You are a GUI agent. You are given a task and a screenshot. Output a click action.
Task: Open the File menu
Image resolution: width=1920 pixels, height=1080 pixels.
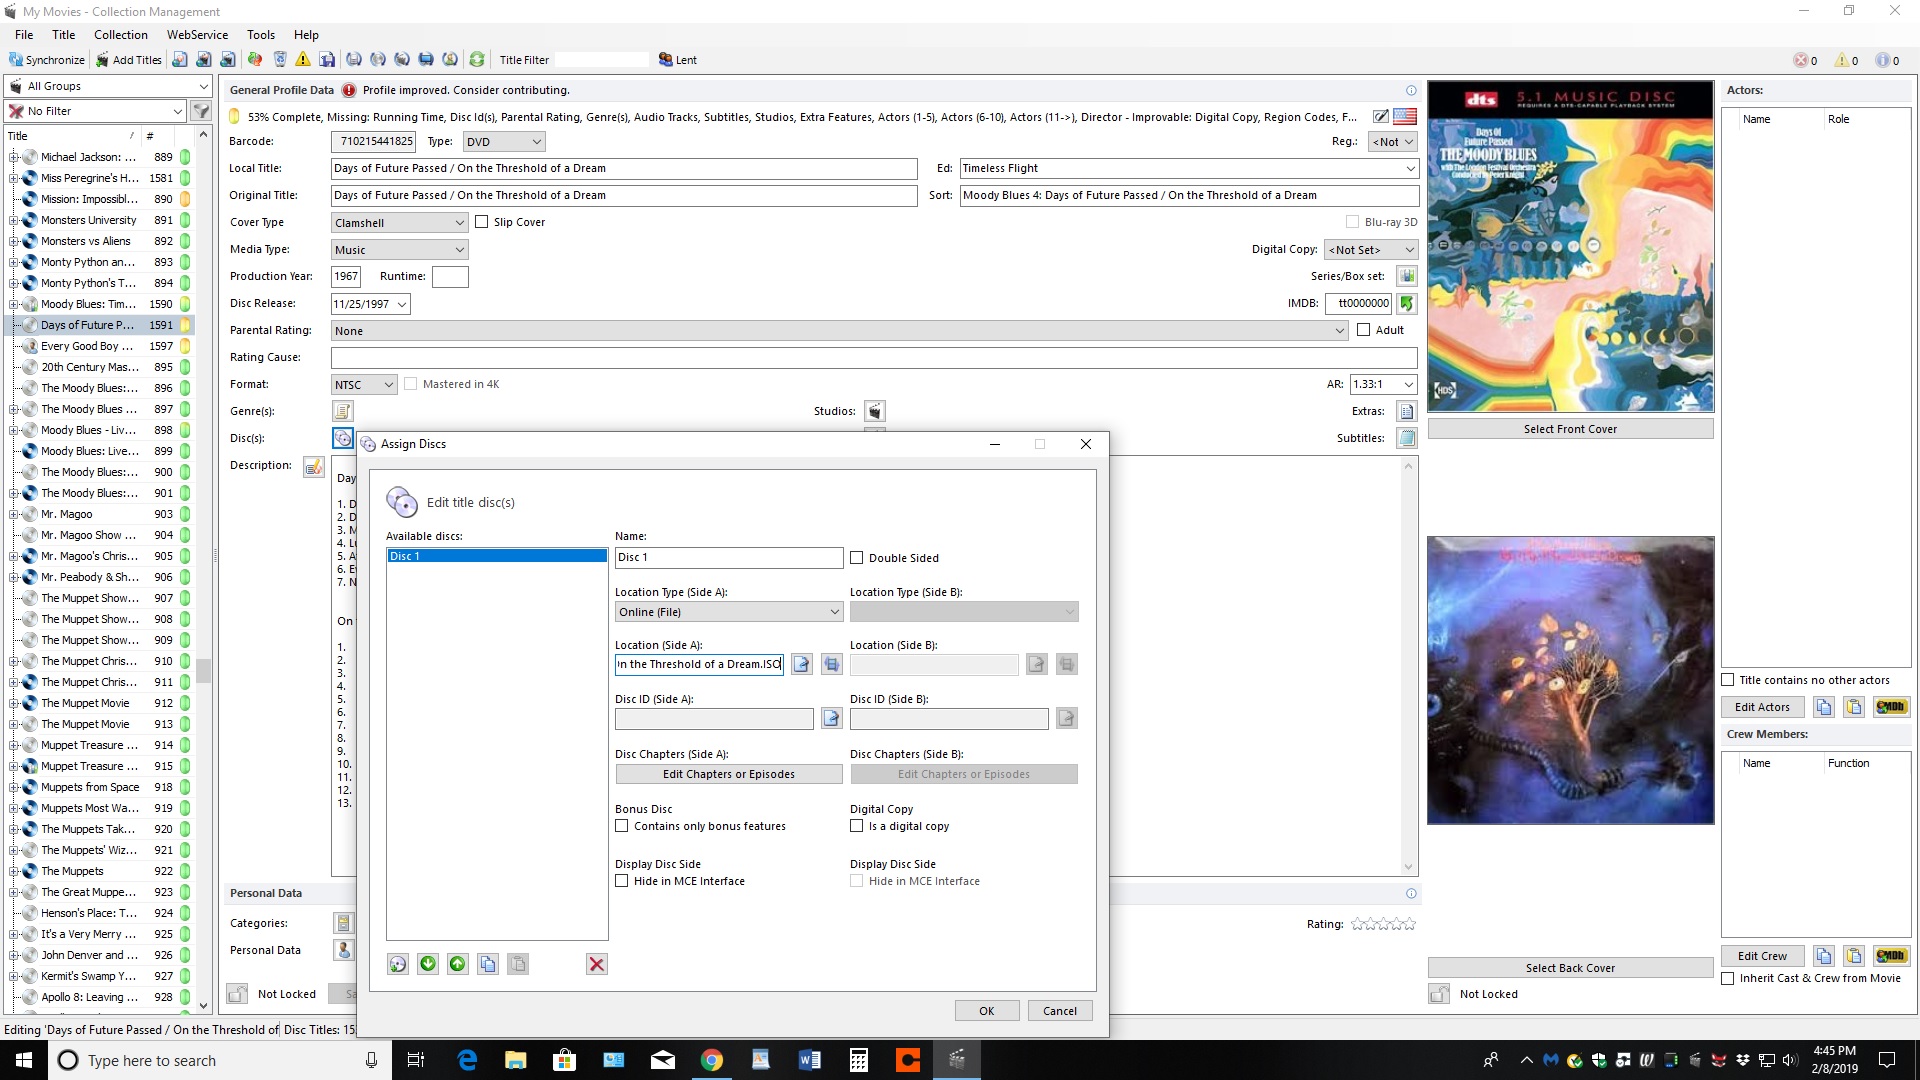click(x=24, y=34)
